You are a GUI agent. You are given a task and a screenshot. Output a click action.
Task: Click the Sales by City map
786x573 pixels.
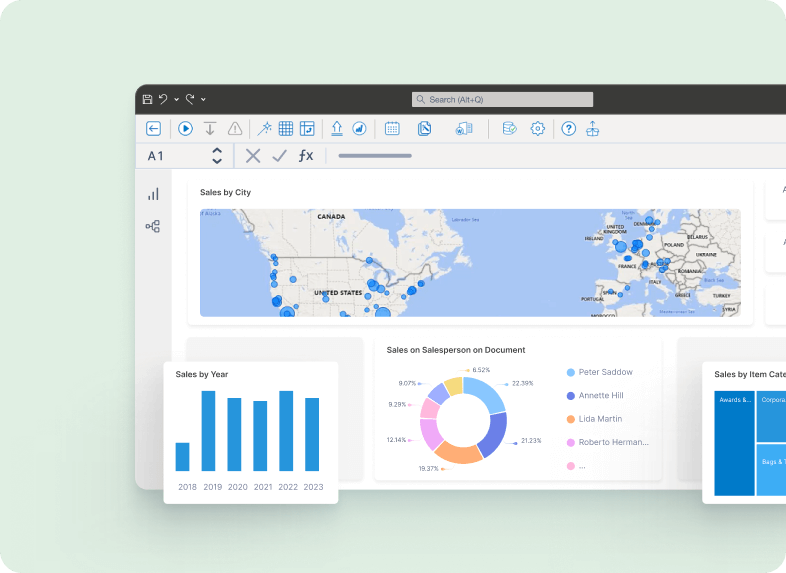tap(470, 263)
